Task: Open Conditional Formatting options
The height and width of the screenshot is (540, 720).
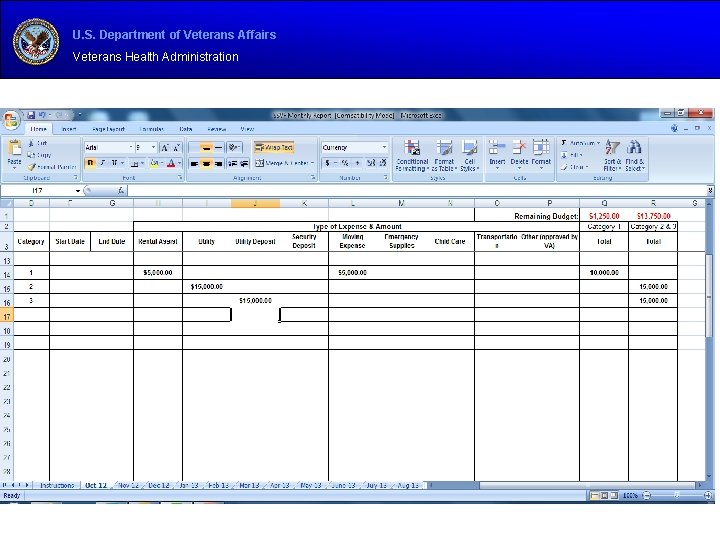Action: (x=412, y=156)
